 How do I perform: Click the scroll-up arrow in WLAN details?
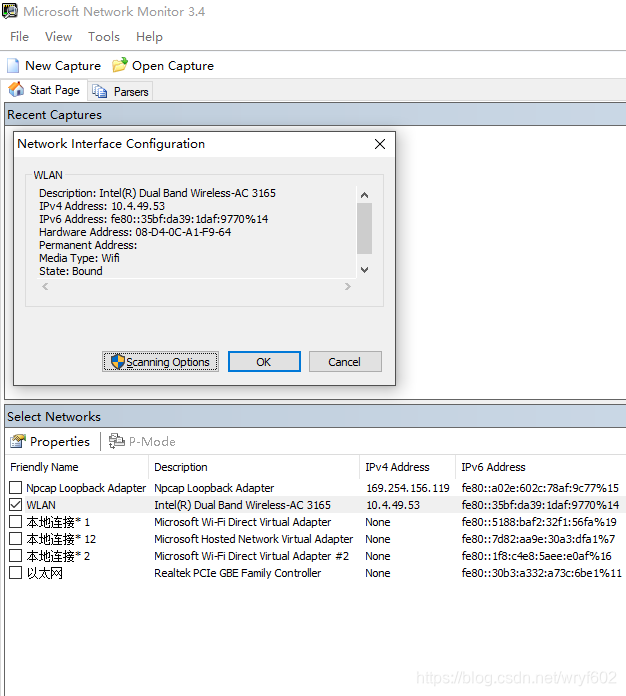pos(365,195)
